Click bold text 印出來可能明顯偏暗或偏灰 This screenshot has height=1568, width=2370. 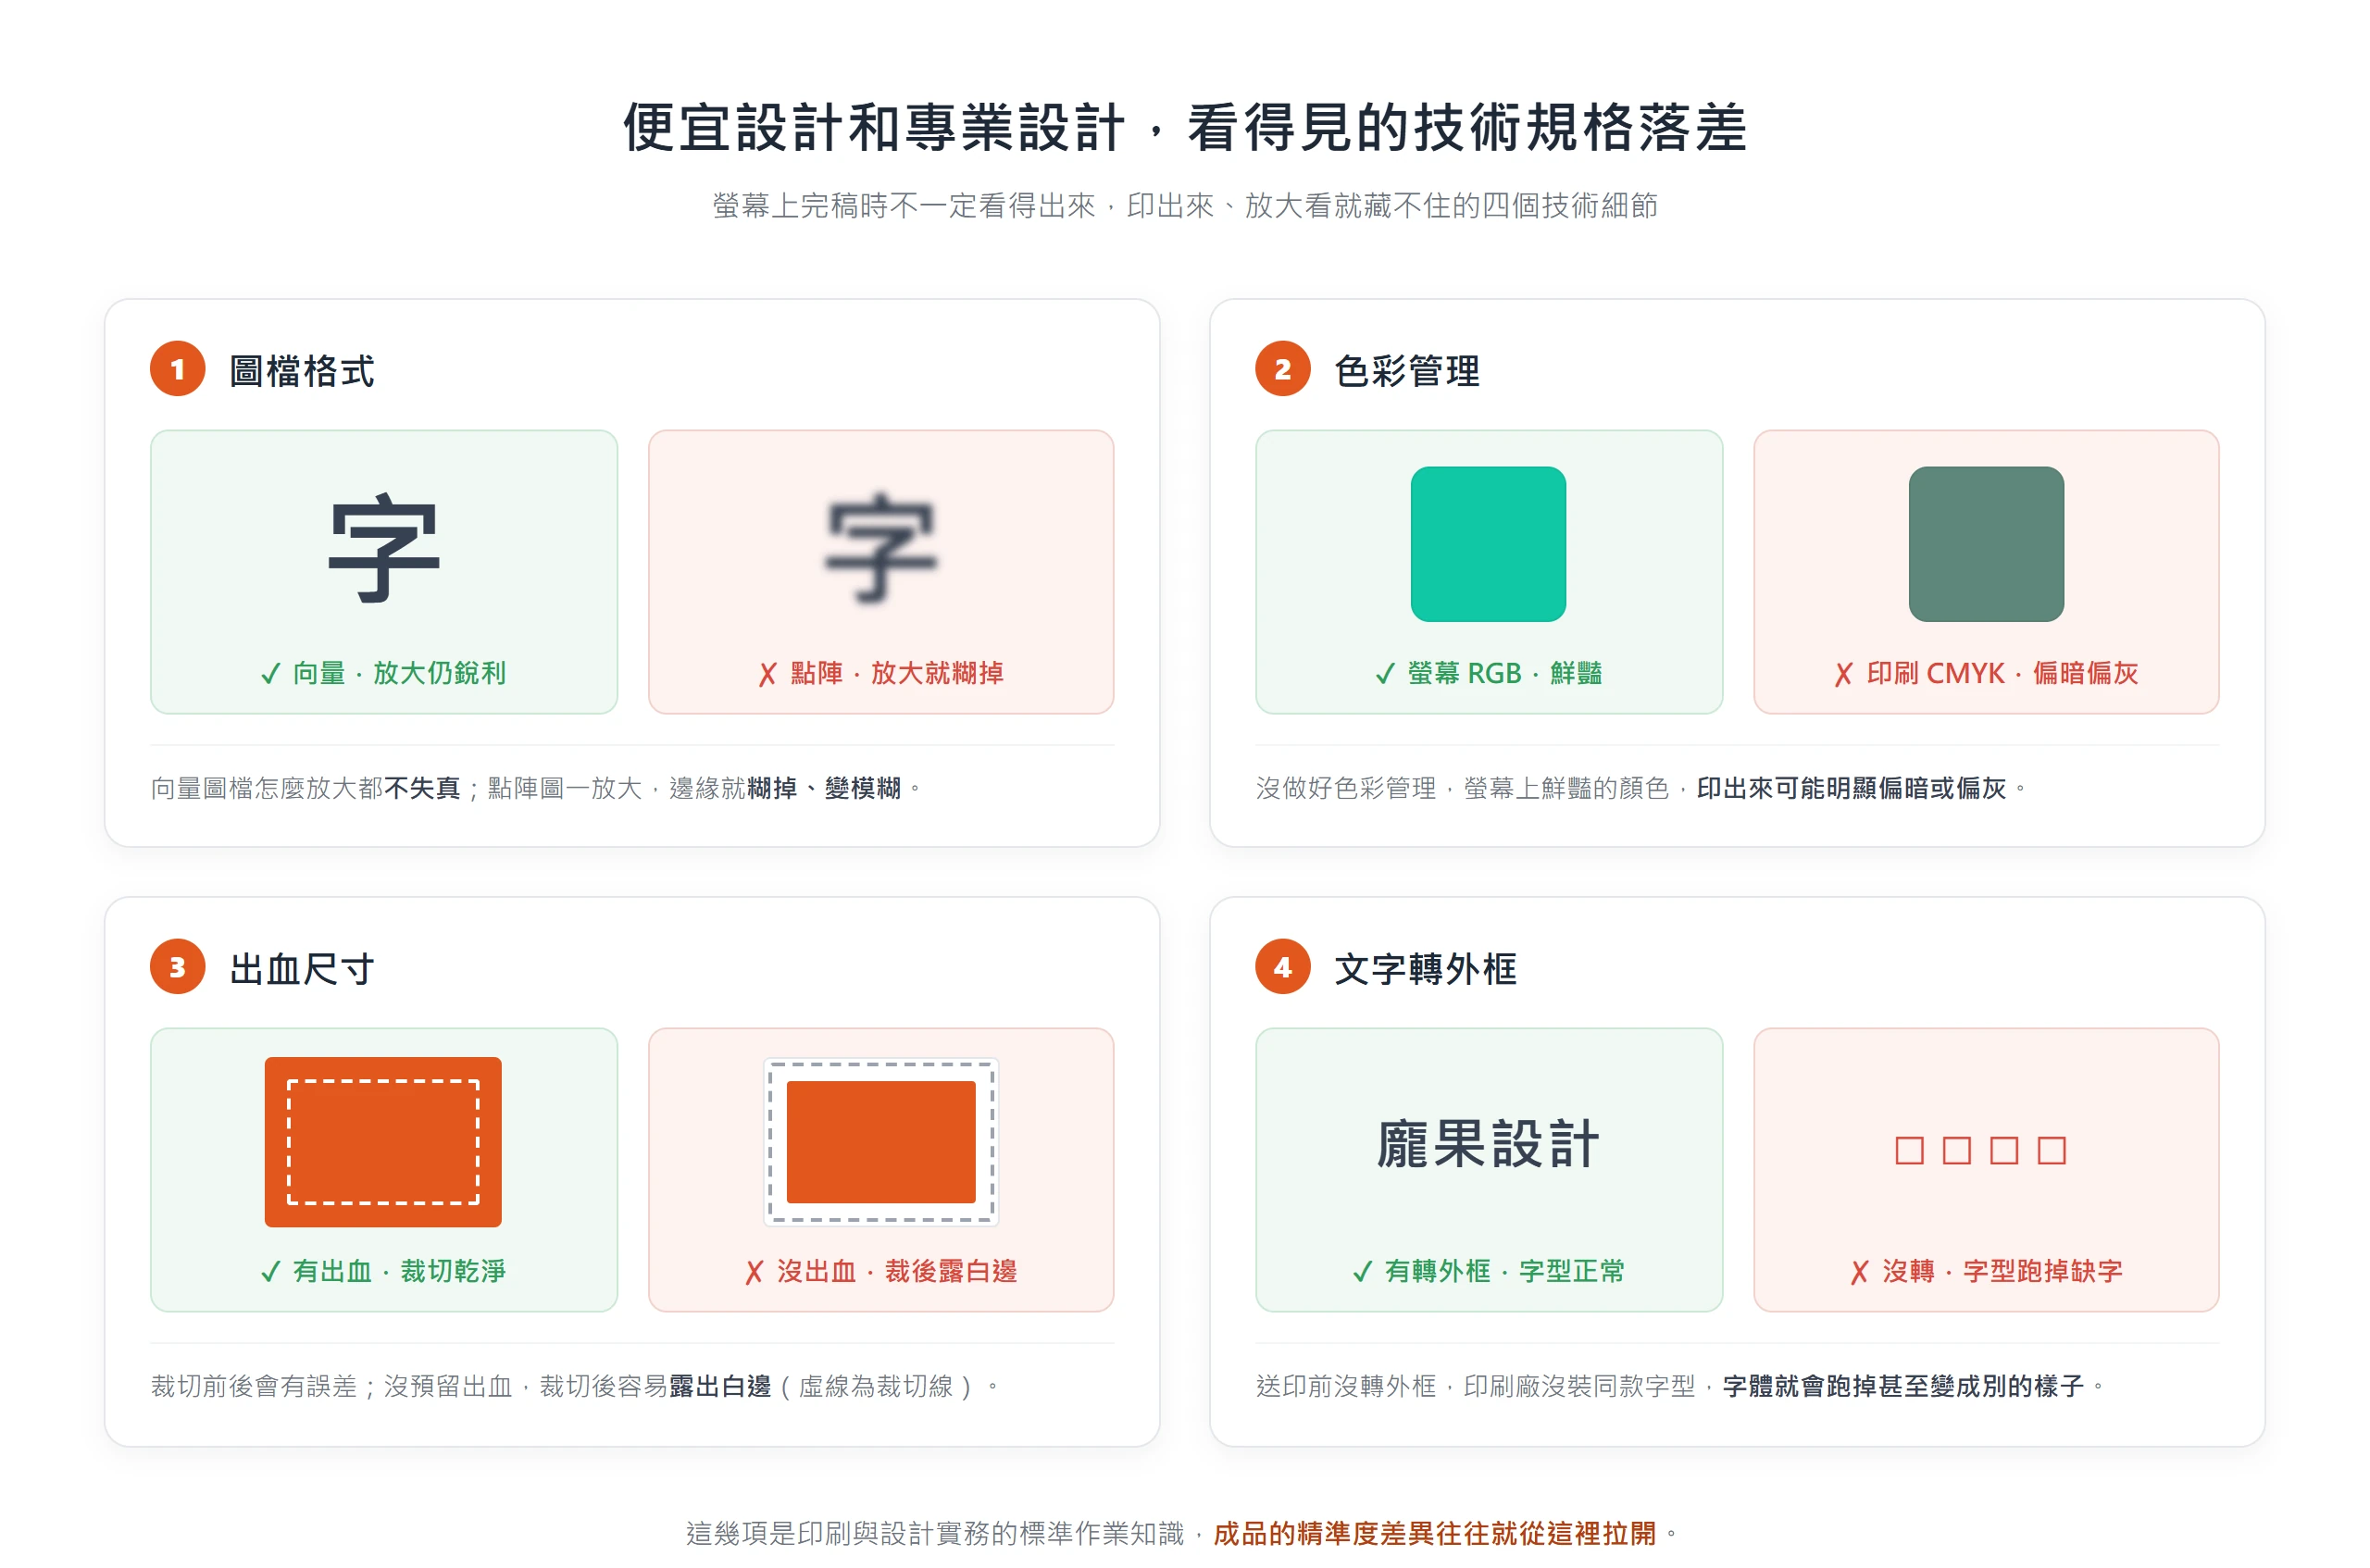pyautogui.click(x=1851, y=788)
